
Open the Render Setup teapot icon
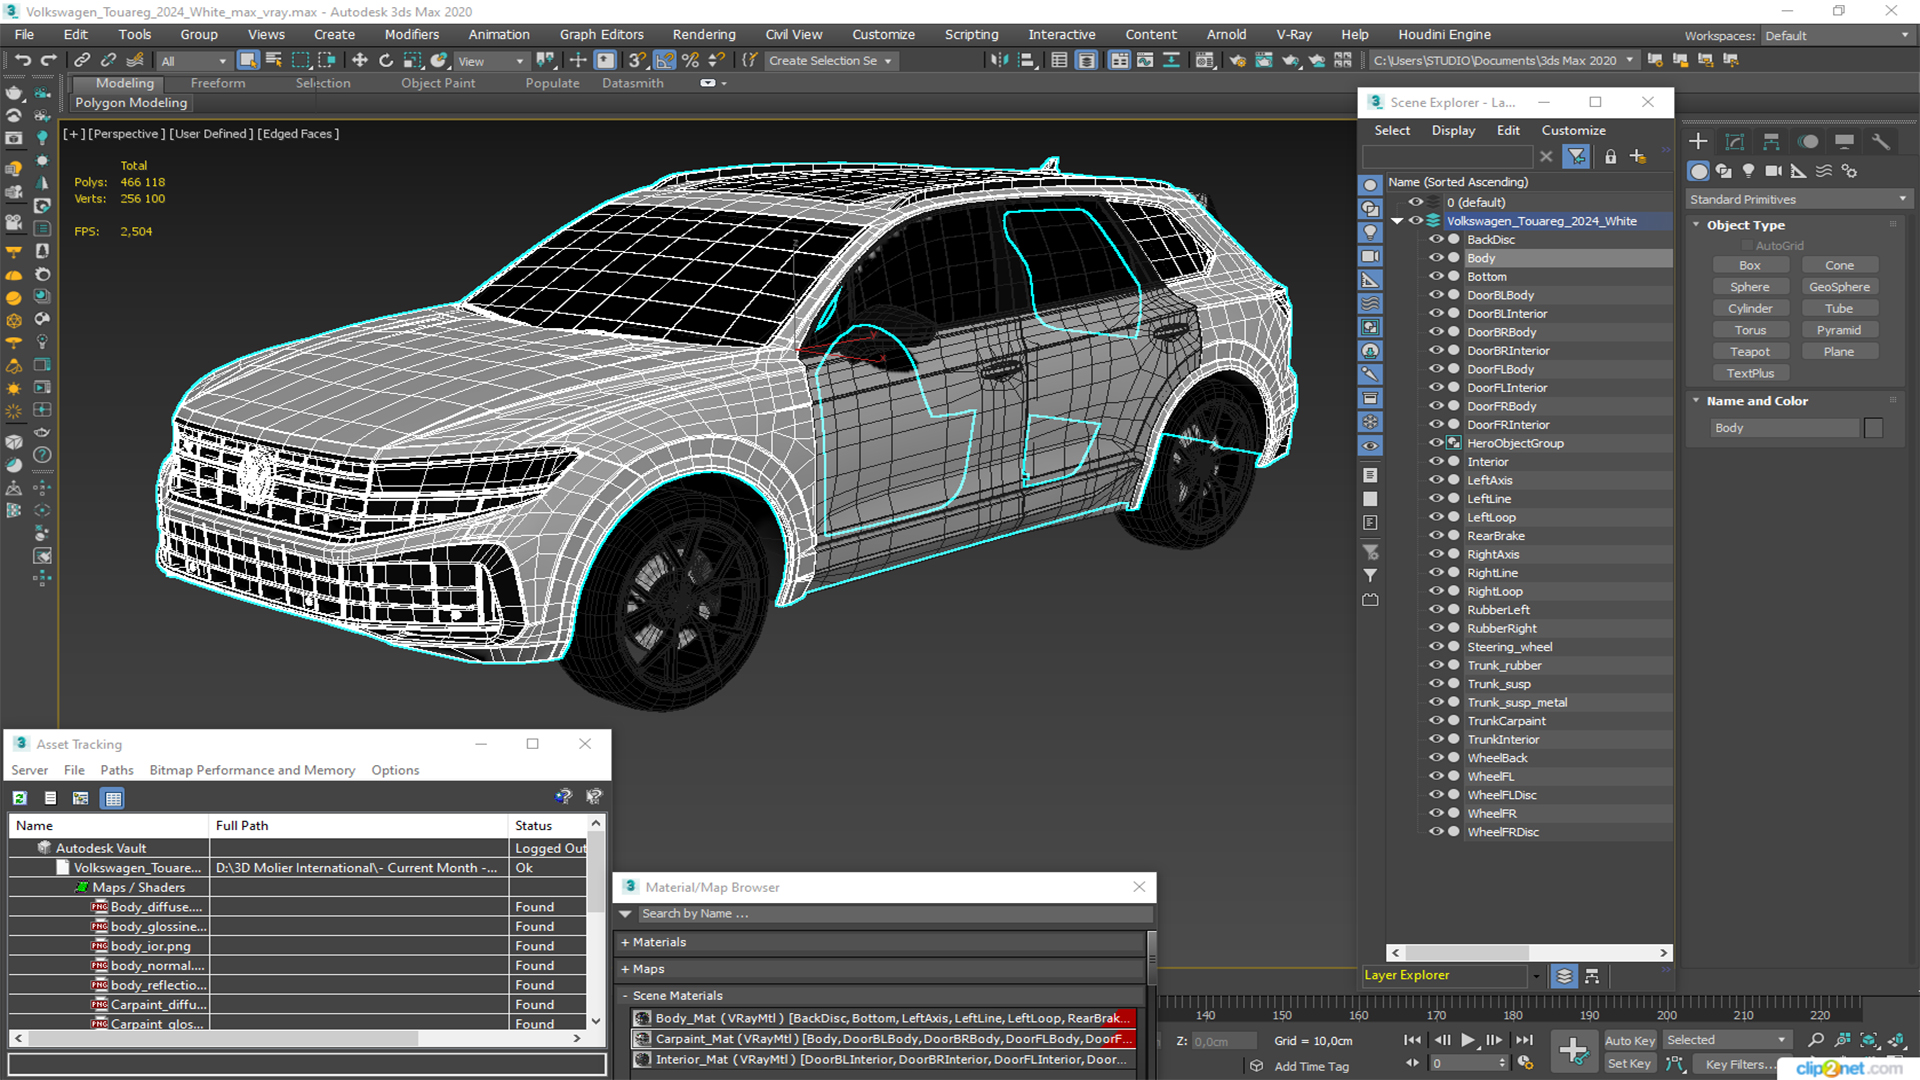1238,61
